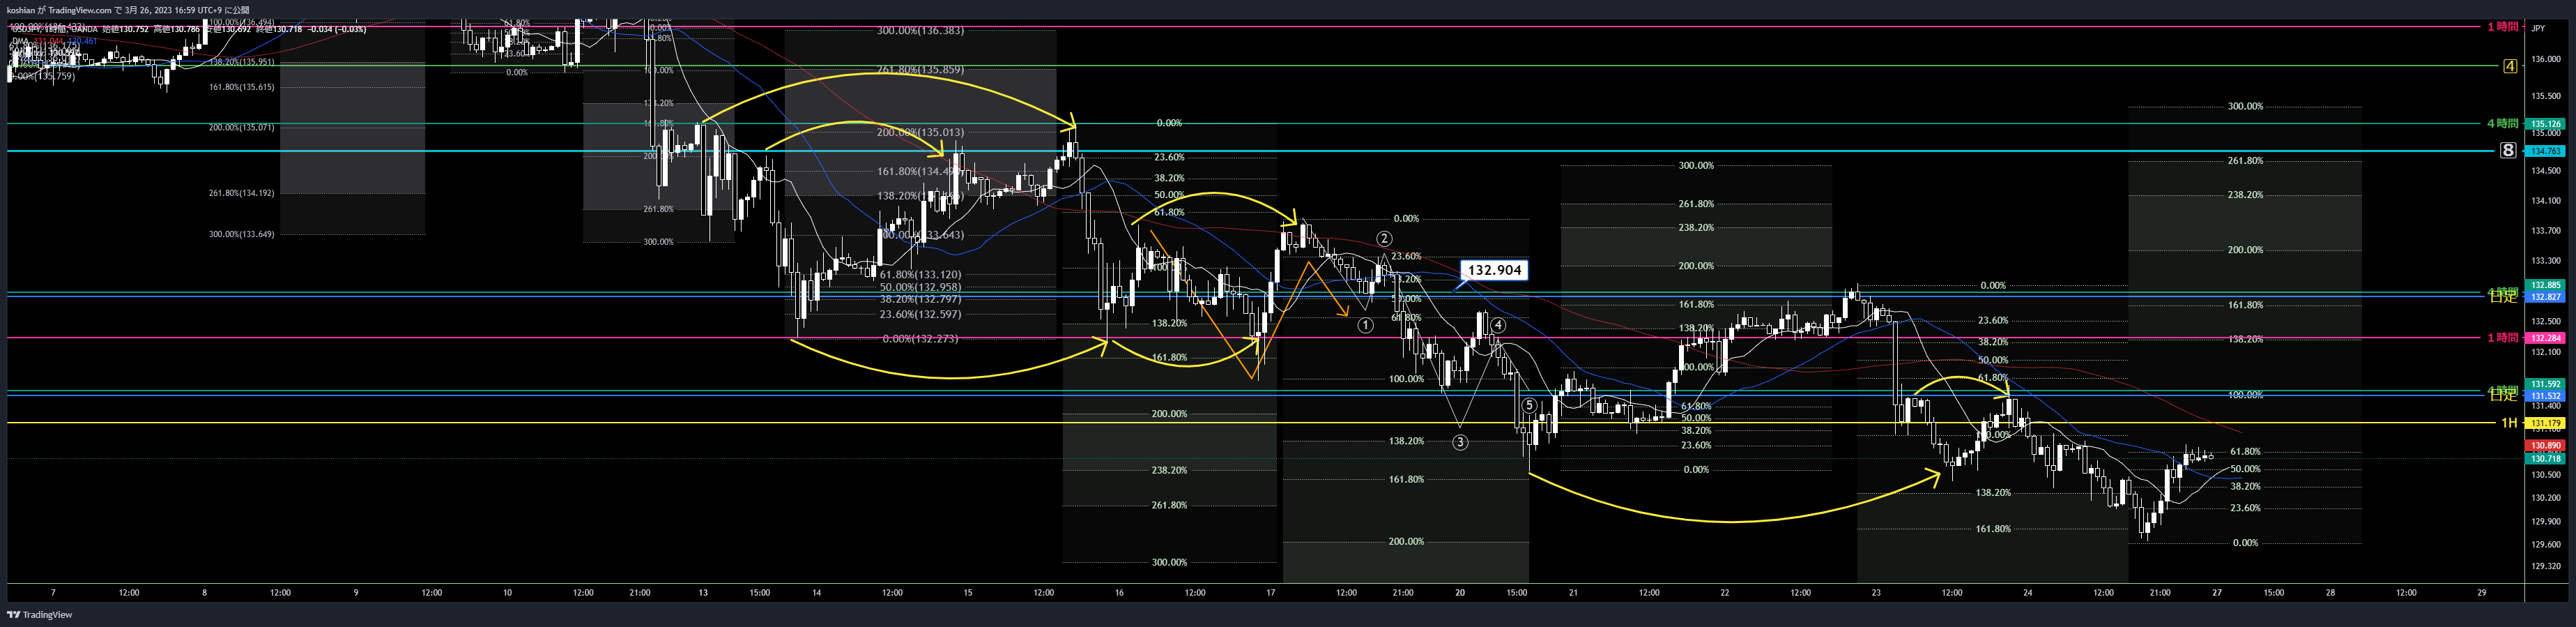Select the circled 4 wave label
2576x627 pixels.
tap(1498, 325)
